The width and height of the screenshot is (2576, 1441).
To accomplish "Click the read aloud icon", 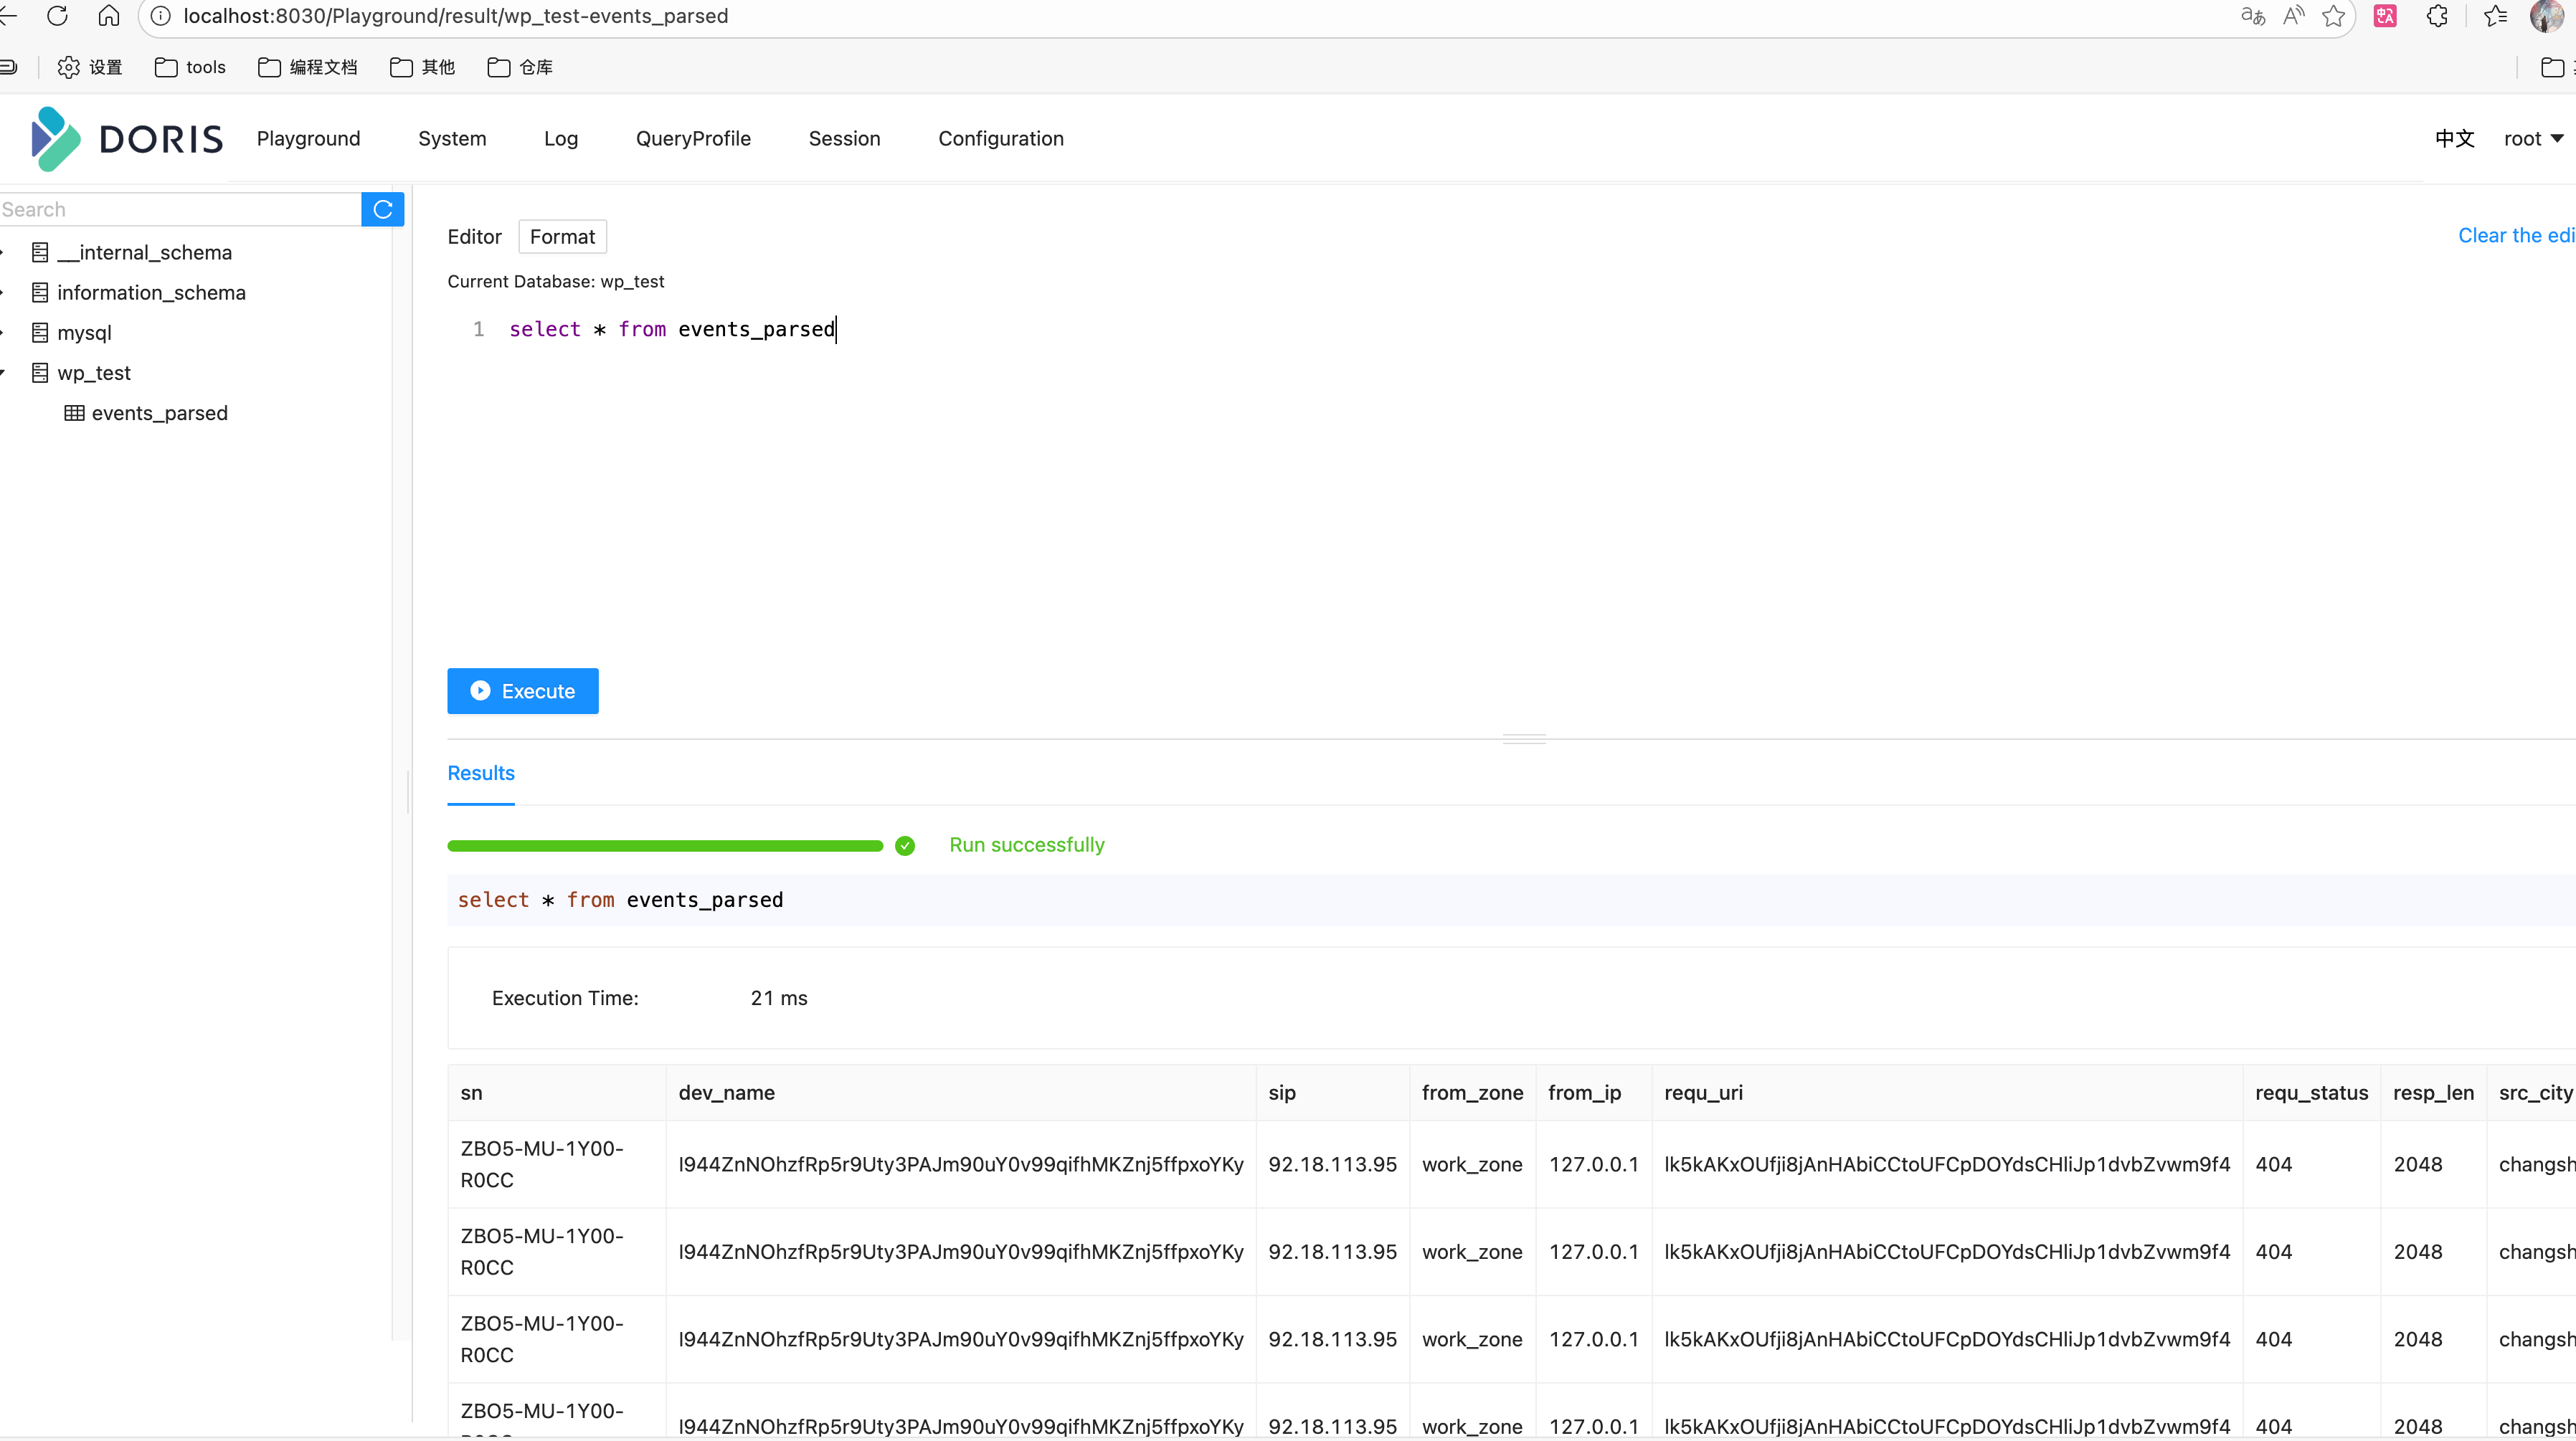I will [x=2293, y=16].
